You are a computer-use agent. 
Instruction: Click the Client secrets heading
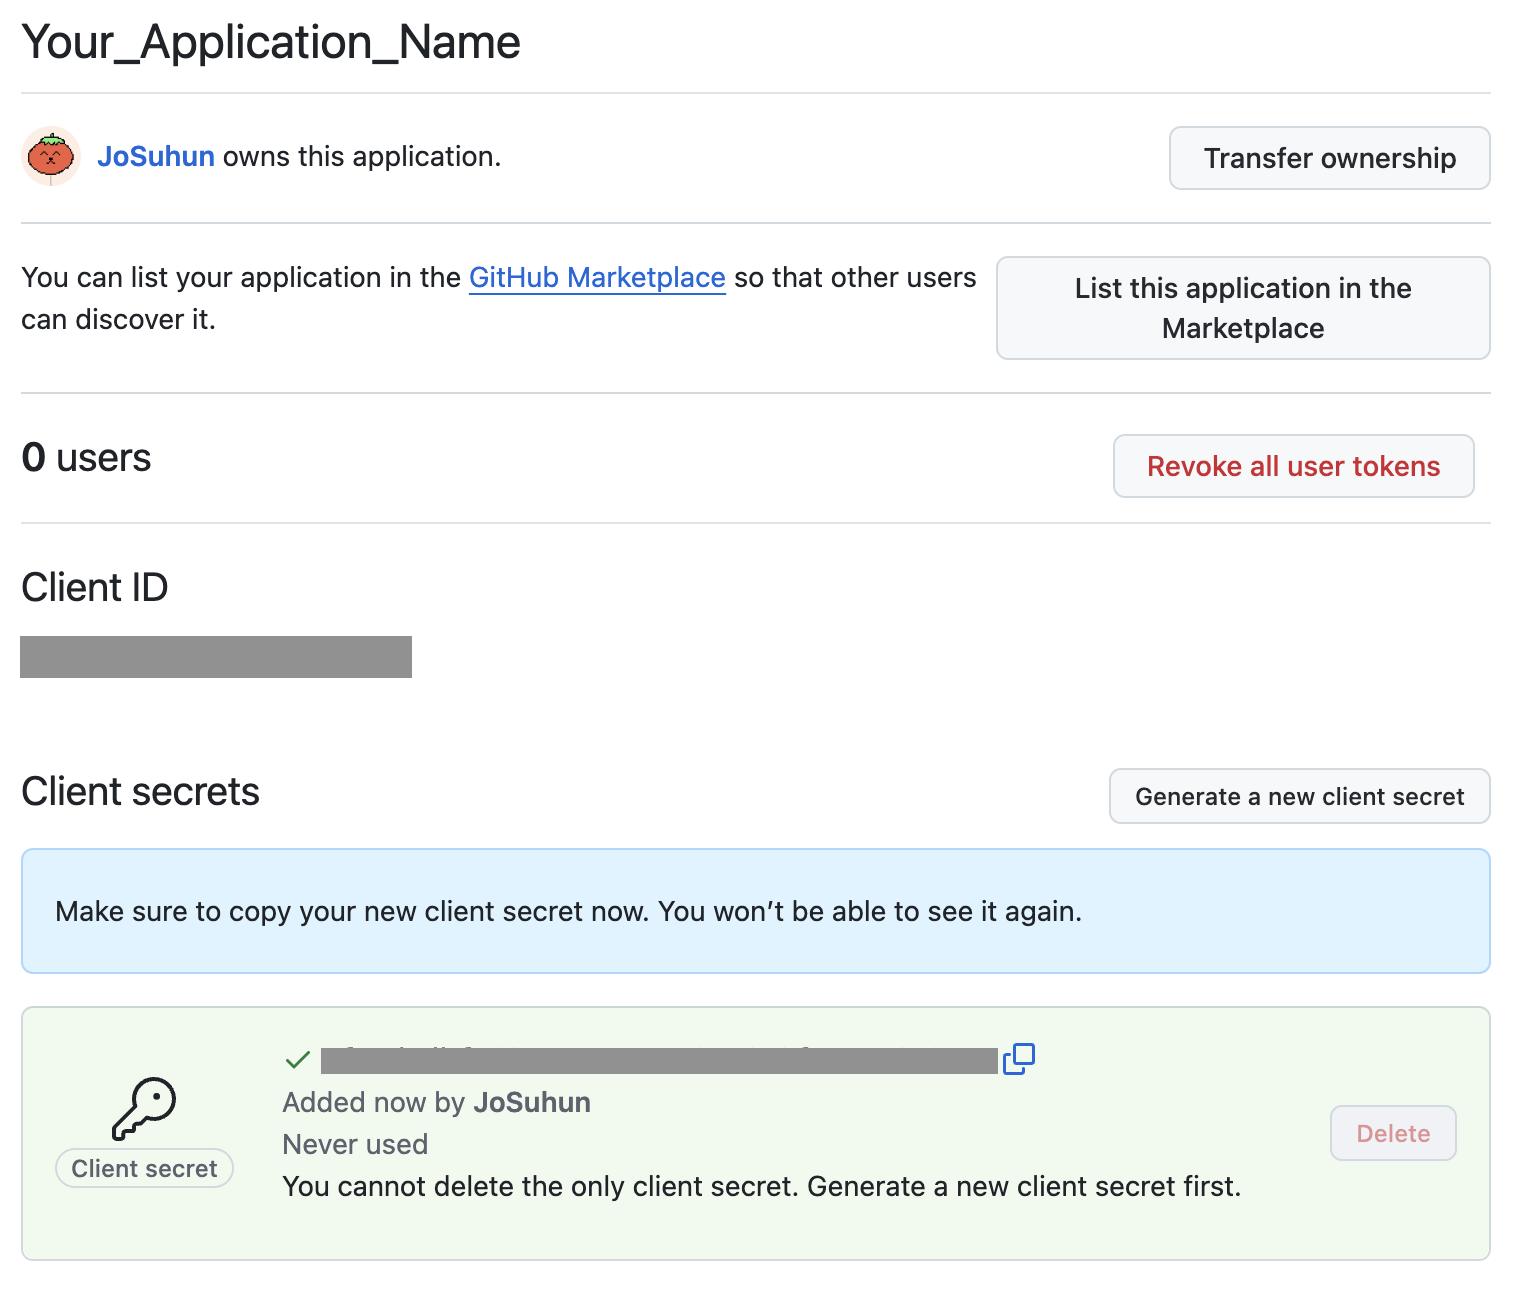pyautogui.click(x=141, y=791)
